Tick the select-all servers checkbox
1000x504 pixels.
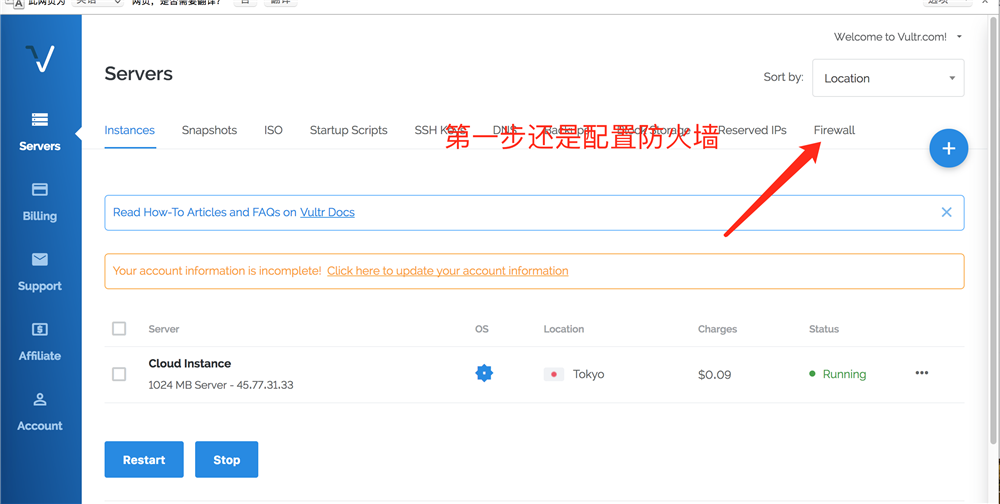click(x=119, y=329)
